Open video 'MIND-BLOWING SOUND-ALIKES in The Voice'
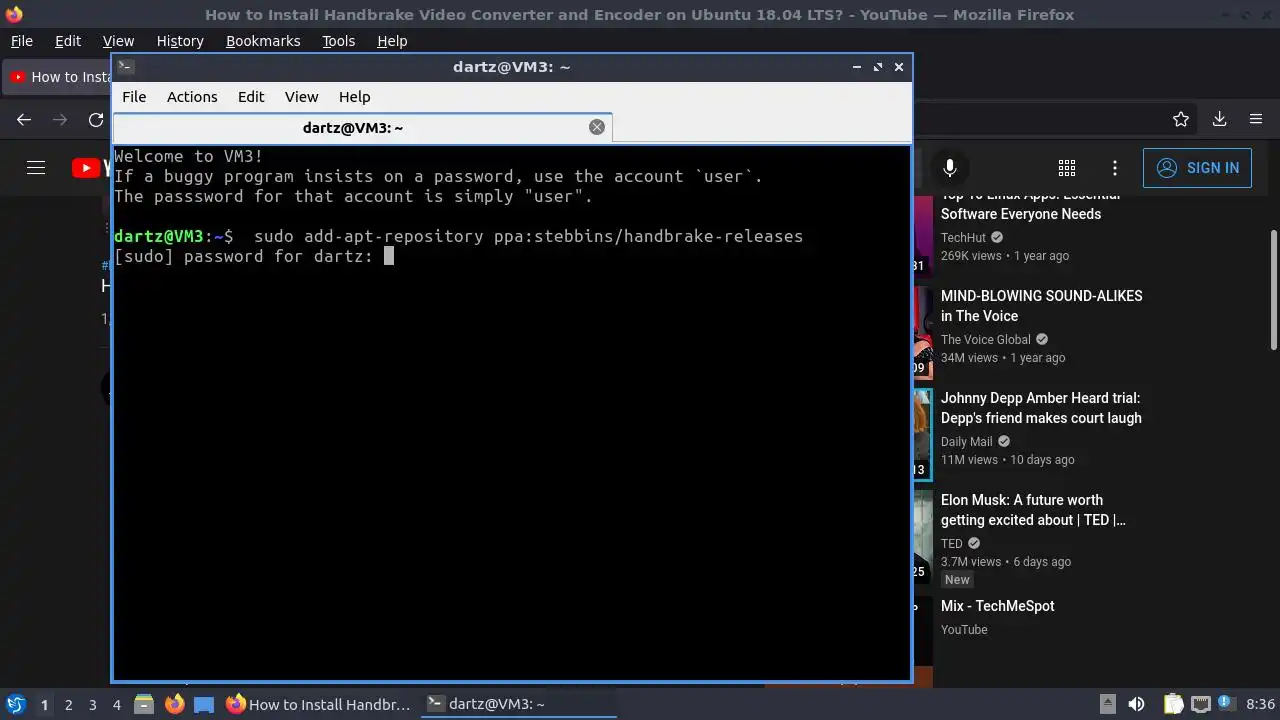1280x720 pixels. pyautogui.click(x=1041, y=306)
